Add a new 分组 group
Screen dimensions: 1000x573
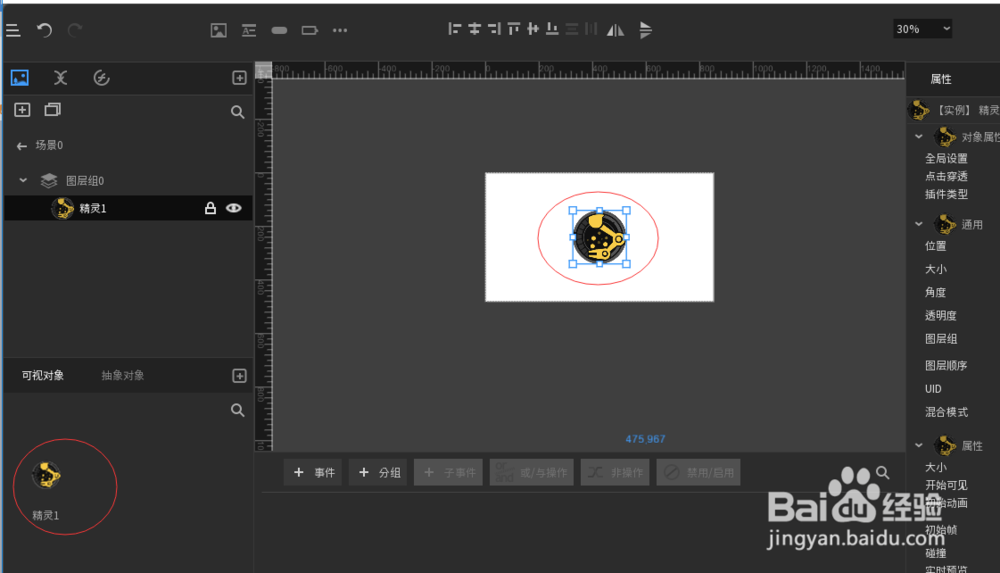[x=378, y=472]
